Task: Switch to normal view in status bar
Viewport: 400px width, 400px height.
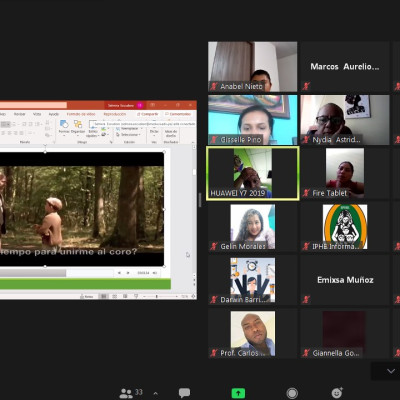Action: point(103,296)
